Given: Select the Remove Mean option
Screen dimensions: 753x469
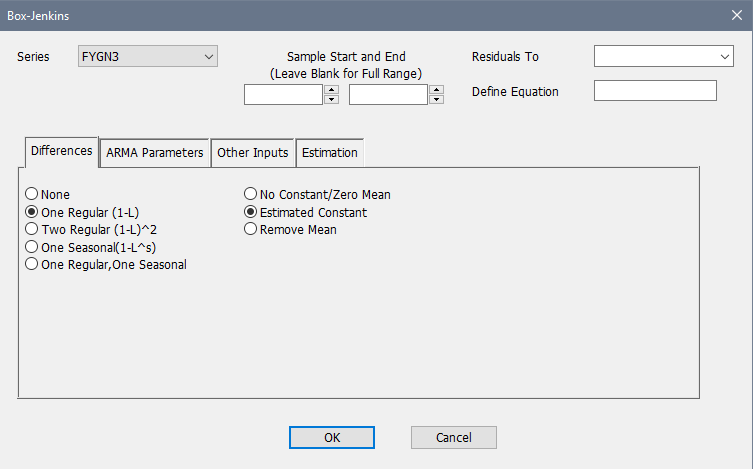Looking at the screenshot, I should [251, 229].
